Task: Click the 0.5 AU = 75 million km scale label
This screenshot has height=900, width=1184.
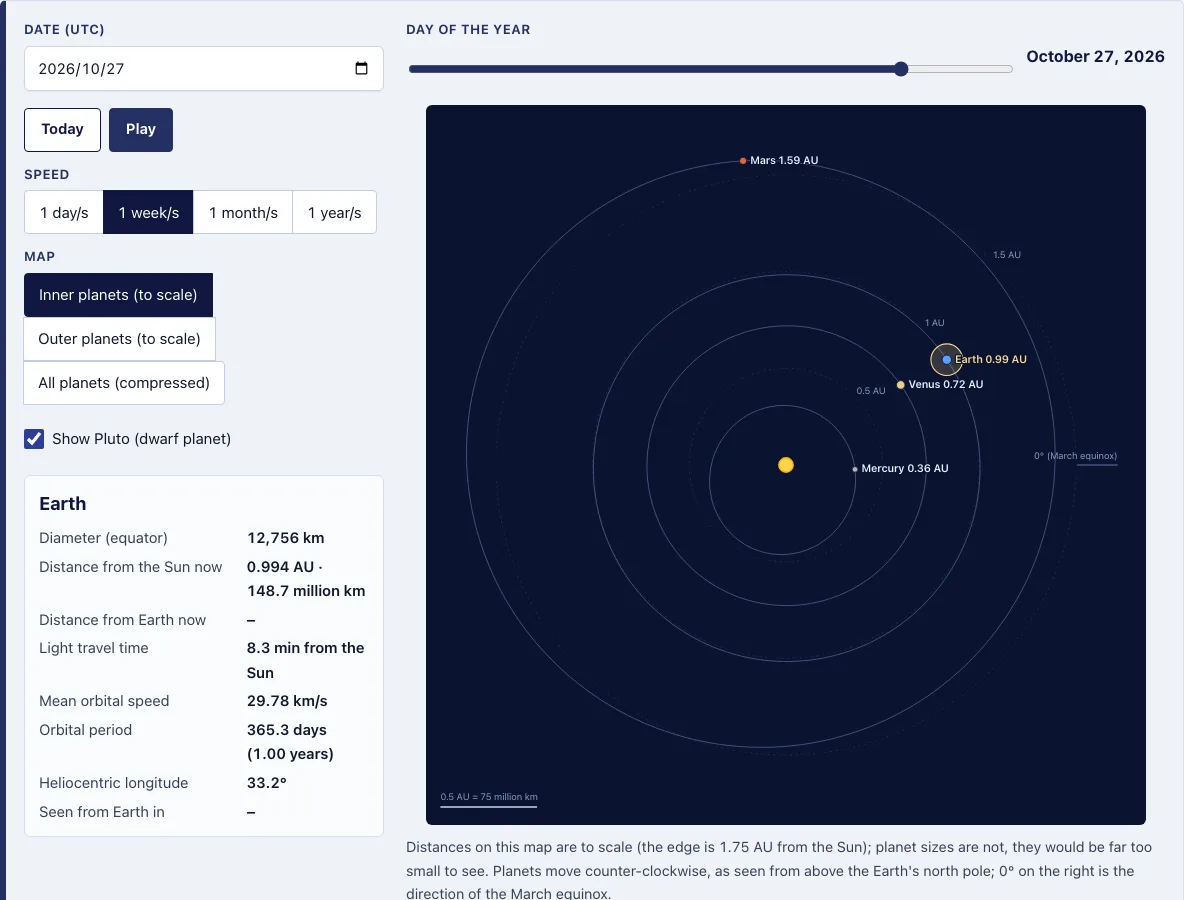Action: [489, 797]
